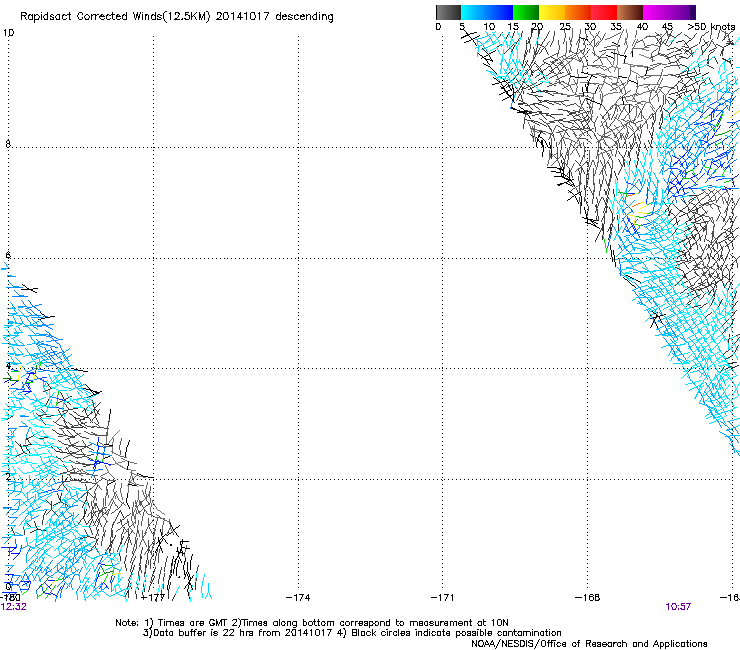
Task: Click the yellow 20-25 knots color segment
Action: (x=552, y=12)
